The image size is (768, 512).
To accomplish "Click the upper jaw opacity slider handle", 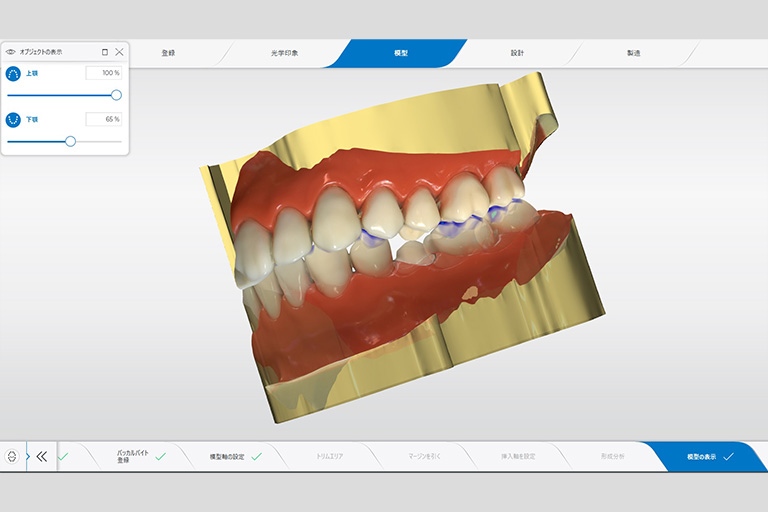I will click(x=116, y=95).
